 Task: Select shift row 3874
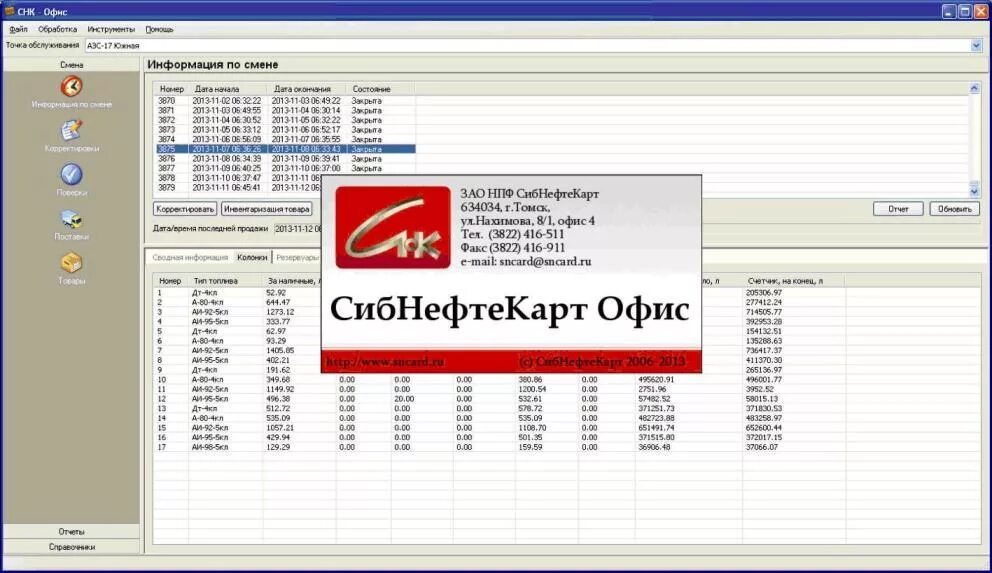(285, 139)
